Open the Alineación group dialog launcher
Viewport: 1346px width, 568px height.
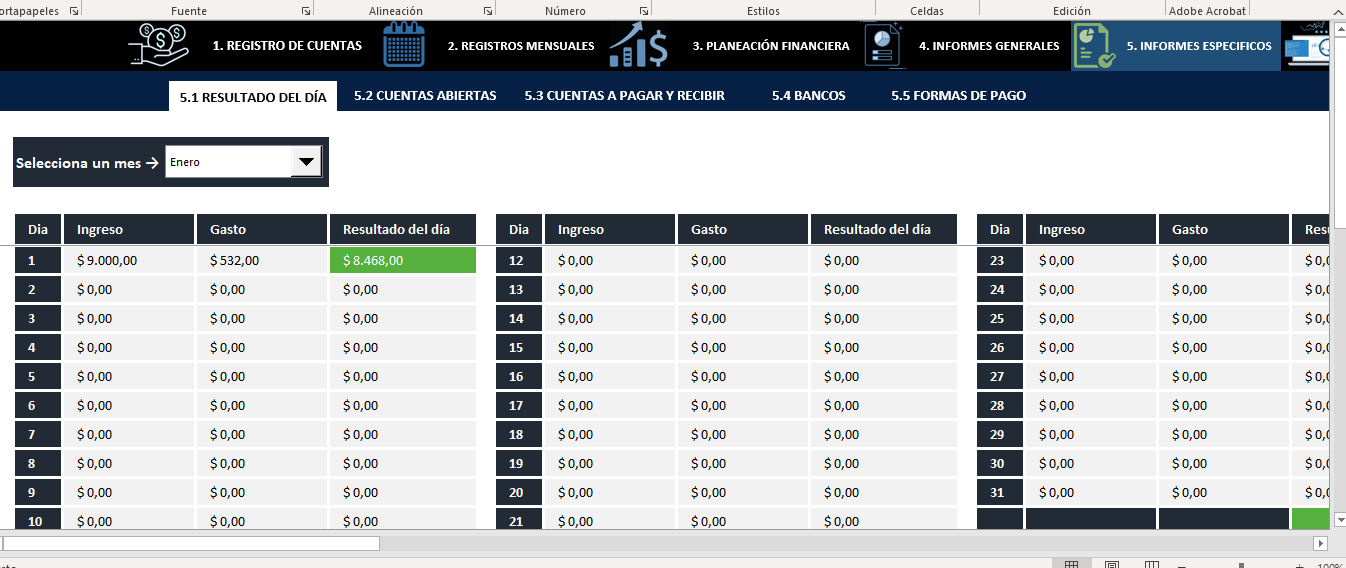click(488, 11)
